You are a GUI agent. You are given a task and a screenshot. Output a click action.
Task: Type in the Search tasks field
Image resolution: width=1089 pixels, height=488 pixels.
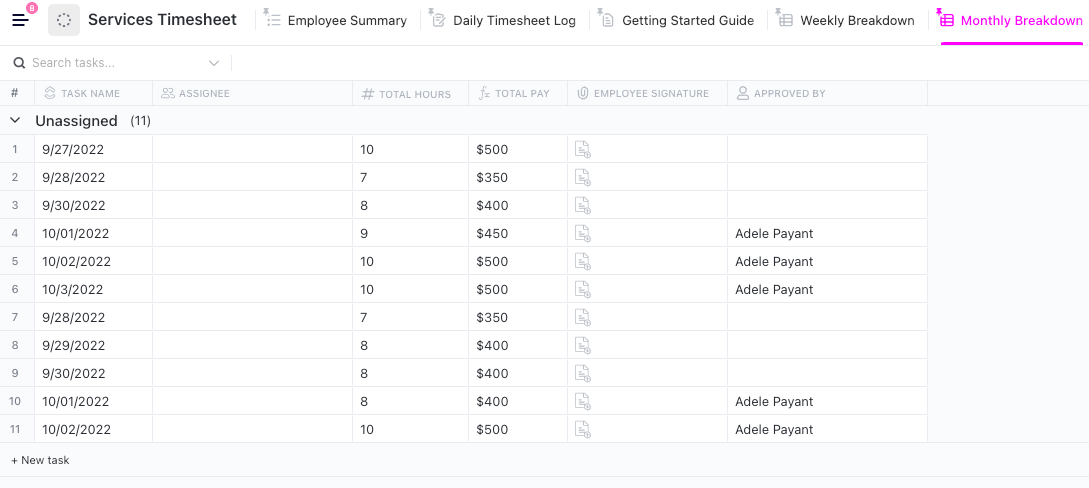pos(115,63)
